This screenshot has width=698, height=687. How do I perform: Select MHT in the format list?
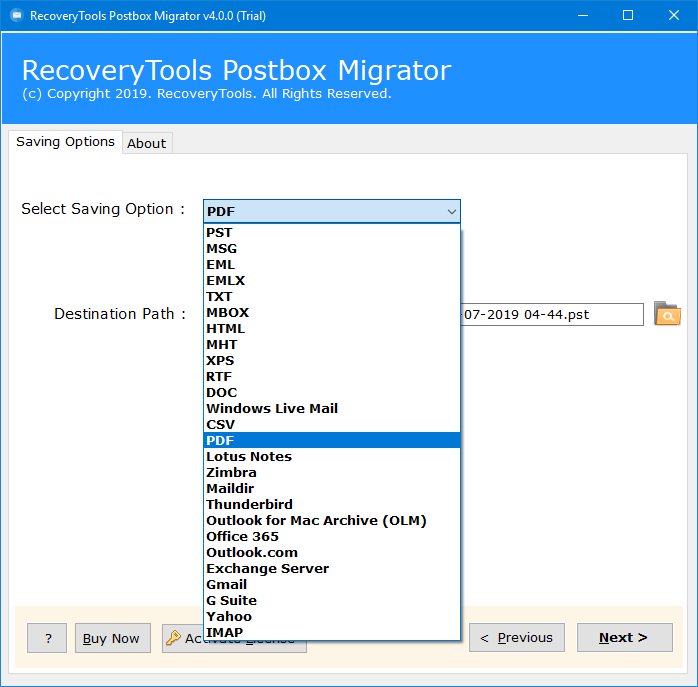click(x=332, y=345)
